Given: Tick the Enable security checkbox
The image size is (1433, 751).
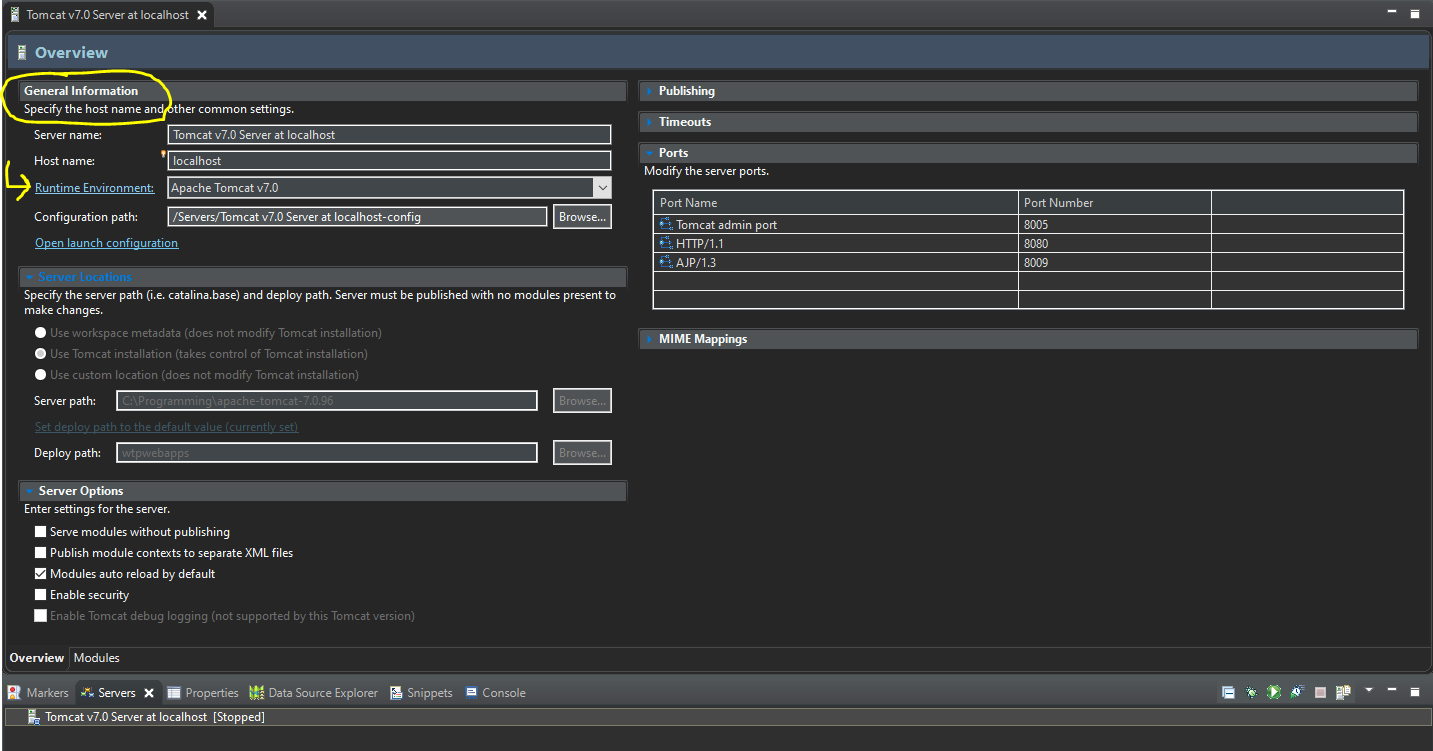Looking at the screenshot, I should pos(41,595).
